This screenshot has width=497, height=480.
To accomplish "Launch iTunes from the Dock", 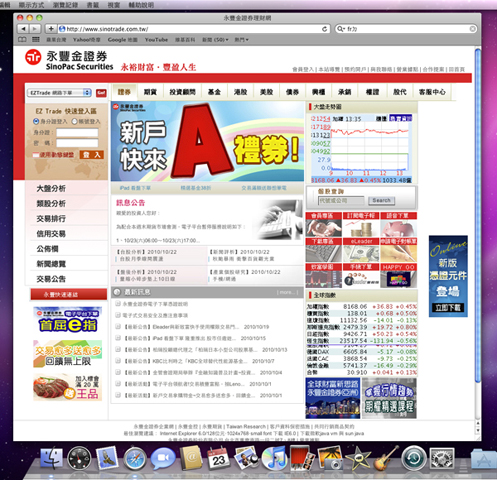I will pos(274,459).
